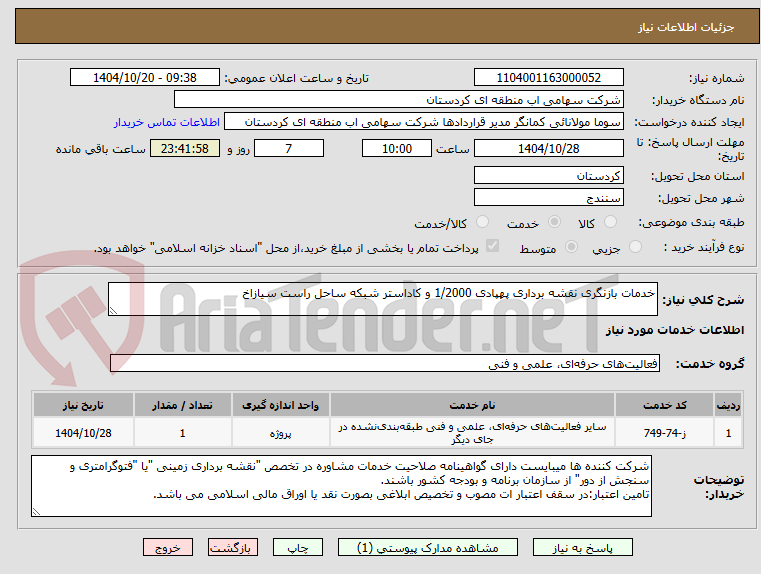The width and height of the screenshot is (761, 574).
Task: Select the جزیی purchase type radio
Action: (635, 247)
